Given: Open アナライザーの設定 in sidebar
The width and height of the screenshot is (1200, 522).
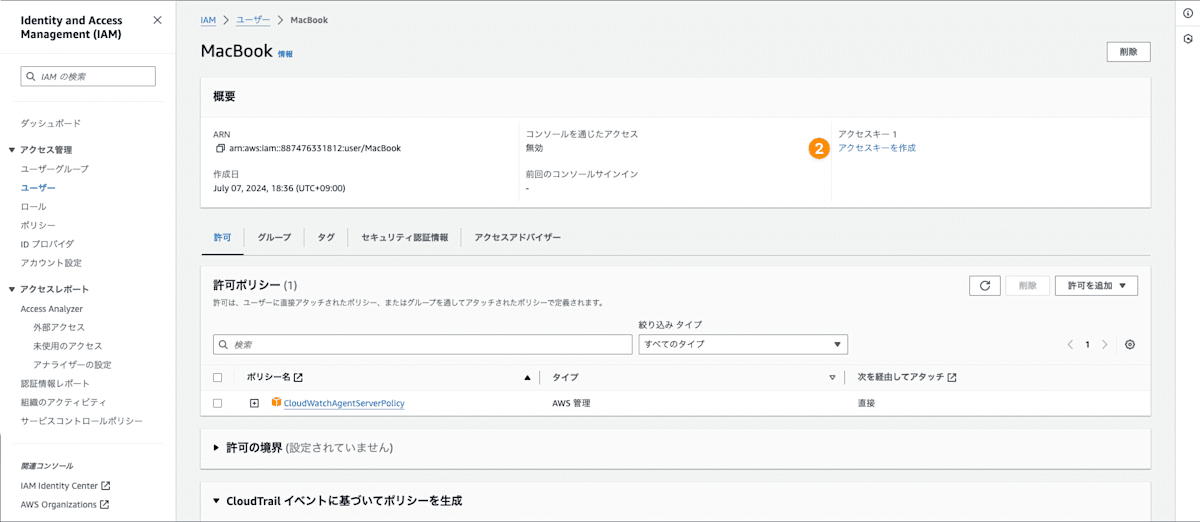Looking at the screenshot, I should pos(72,365).
